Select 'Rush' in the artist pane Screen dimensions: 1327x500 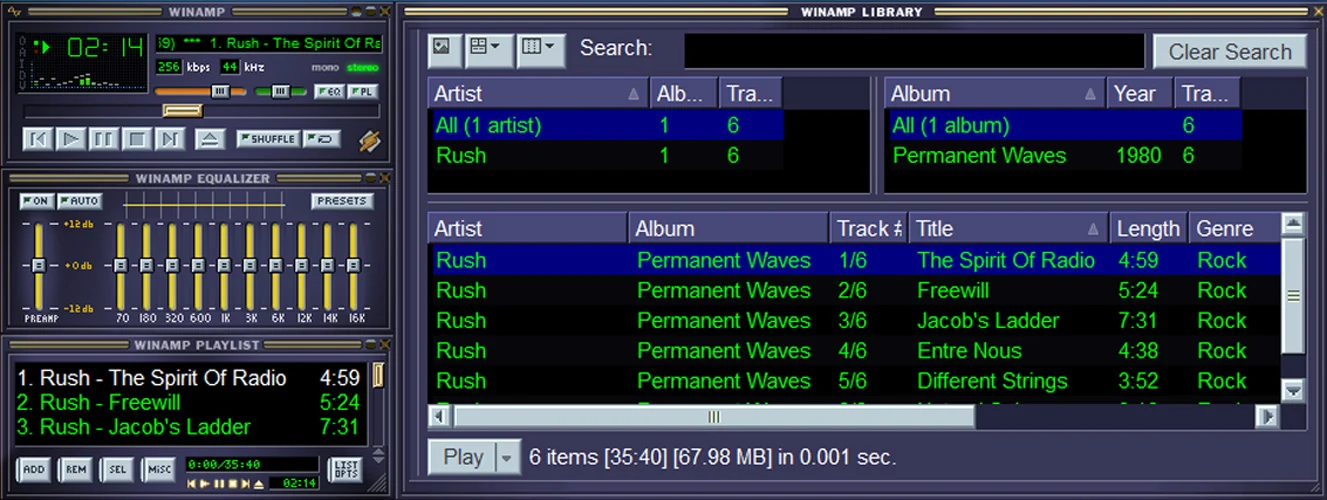pyautogui.click(x=606, y=156)
